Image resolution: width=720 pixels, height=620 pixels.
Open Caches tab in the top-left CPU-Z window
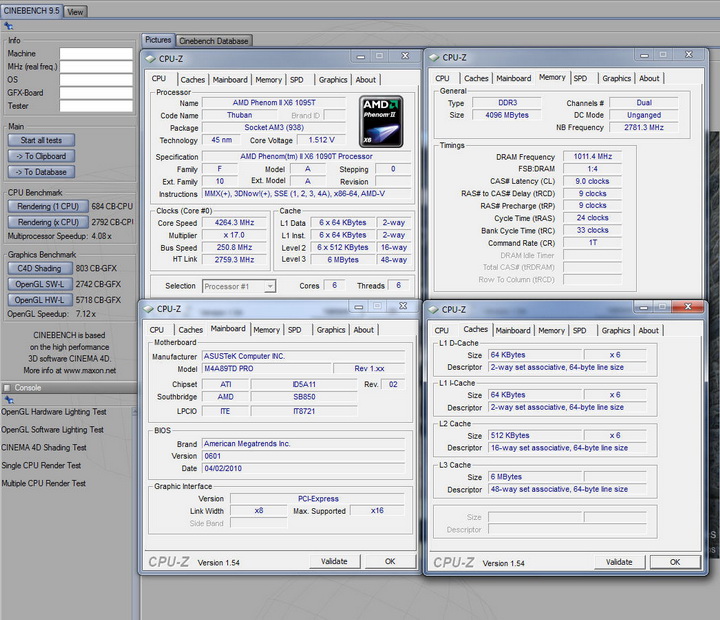(x=192, y=80)
